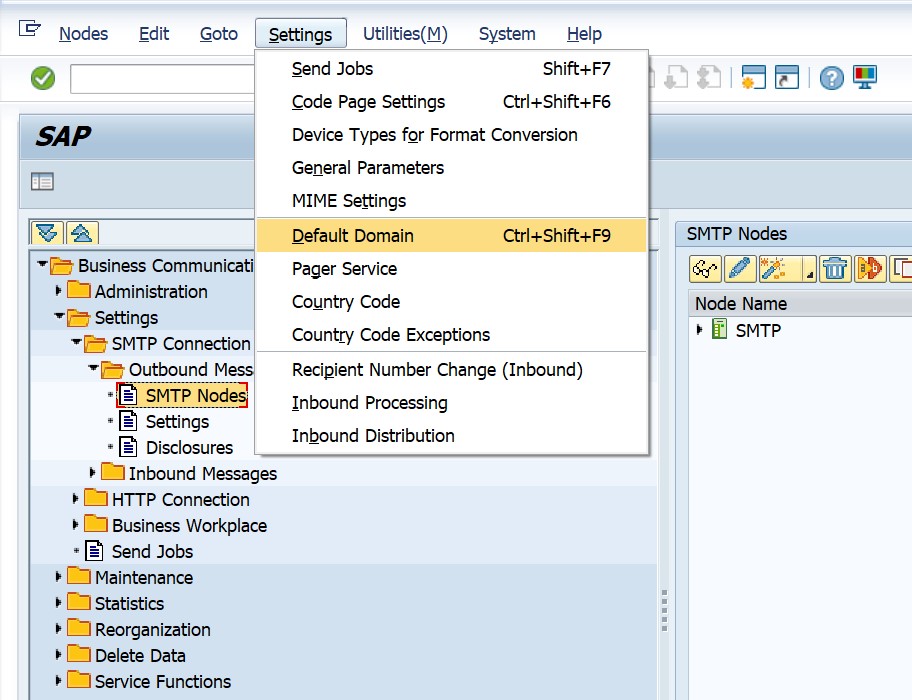Click the green checkmark Enter icon
Screen dimensions: 912x700
point(43,78)
